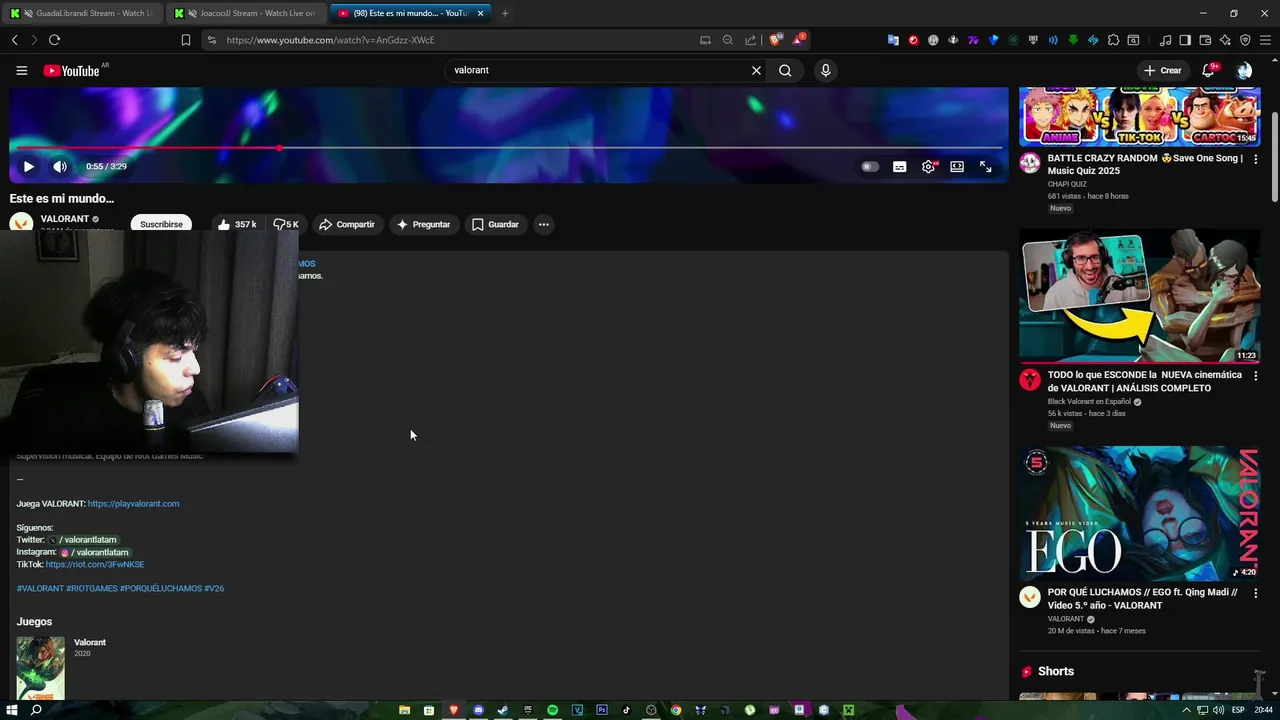This screenshot has height=720, width=1280.
Task: Subscribe to the VALORANT channel
Action: coord(161,224)
